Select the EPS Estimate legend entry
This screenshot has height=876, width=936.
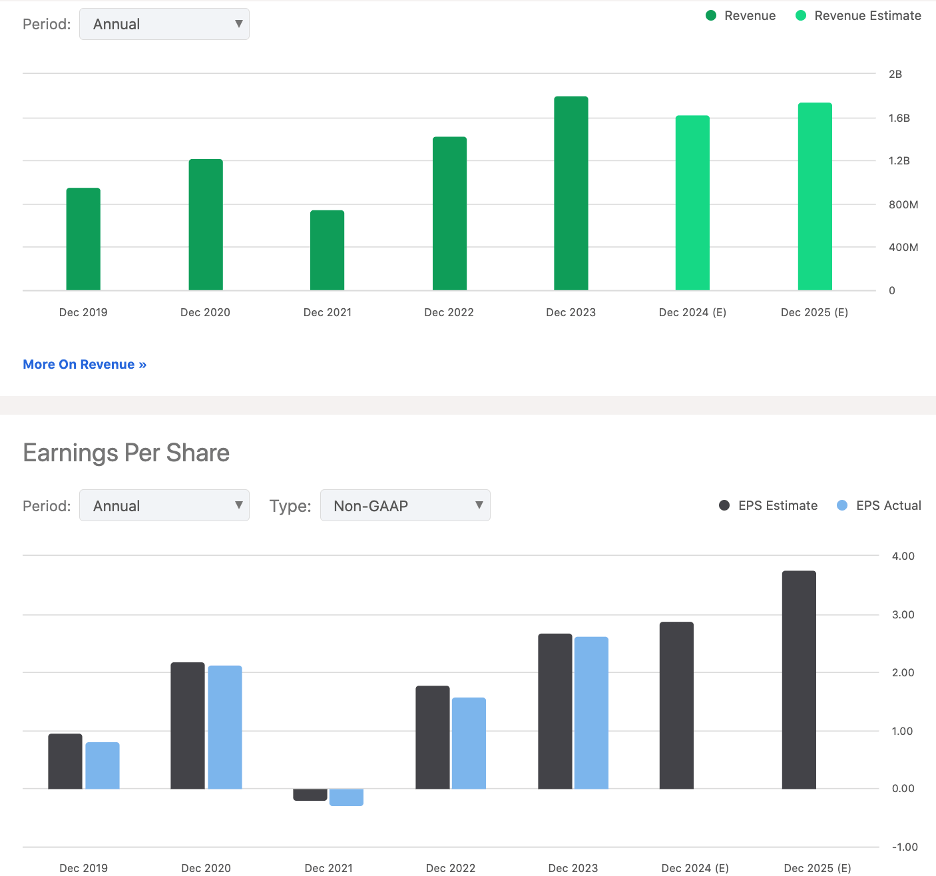coord(768,505)
